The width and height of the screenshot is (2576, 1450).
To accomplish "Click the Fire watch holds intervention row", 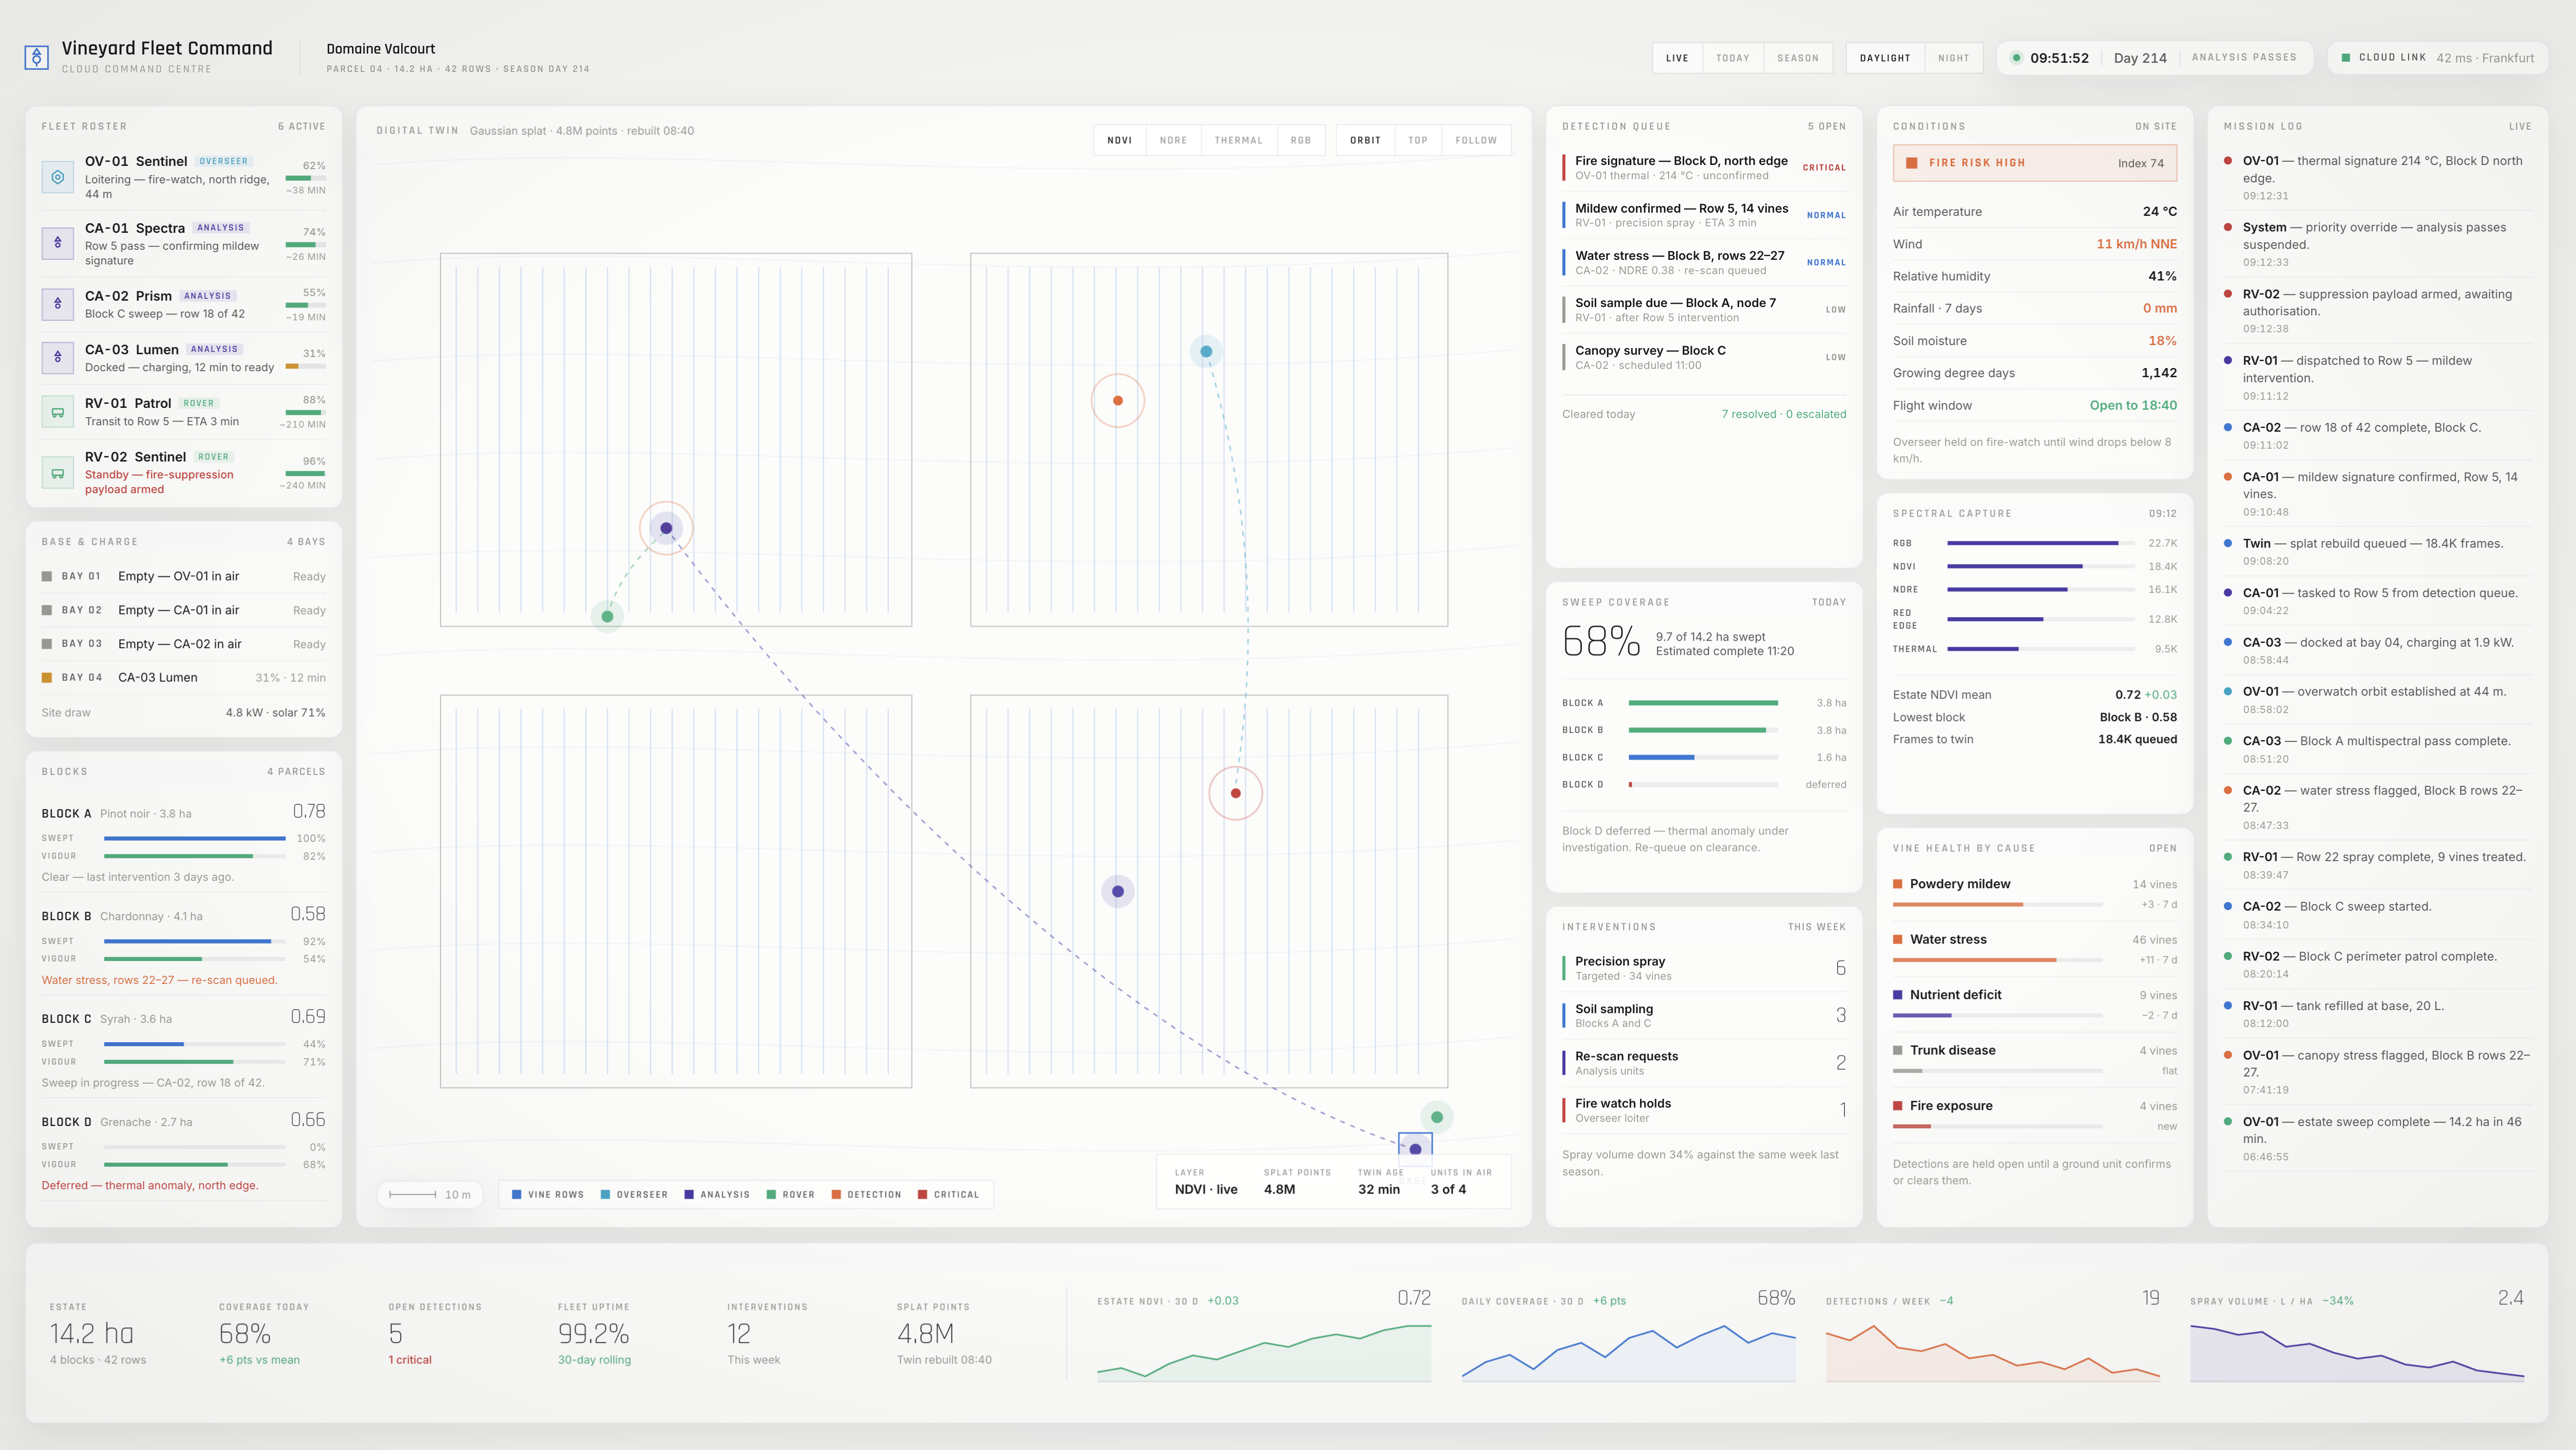I will (x=1704, y=1110).
